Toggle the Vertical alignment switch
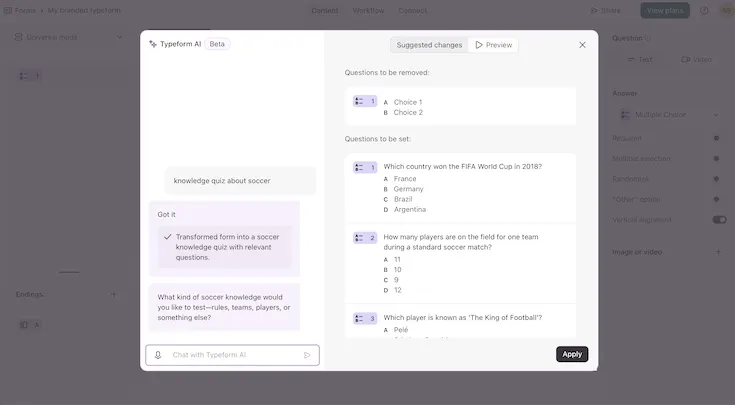Screen dimensions: 735x405 point(719,219)
